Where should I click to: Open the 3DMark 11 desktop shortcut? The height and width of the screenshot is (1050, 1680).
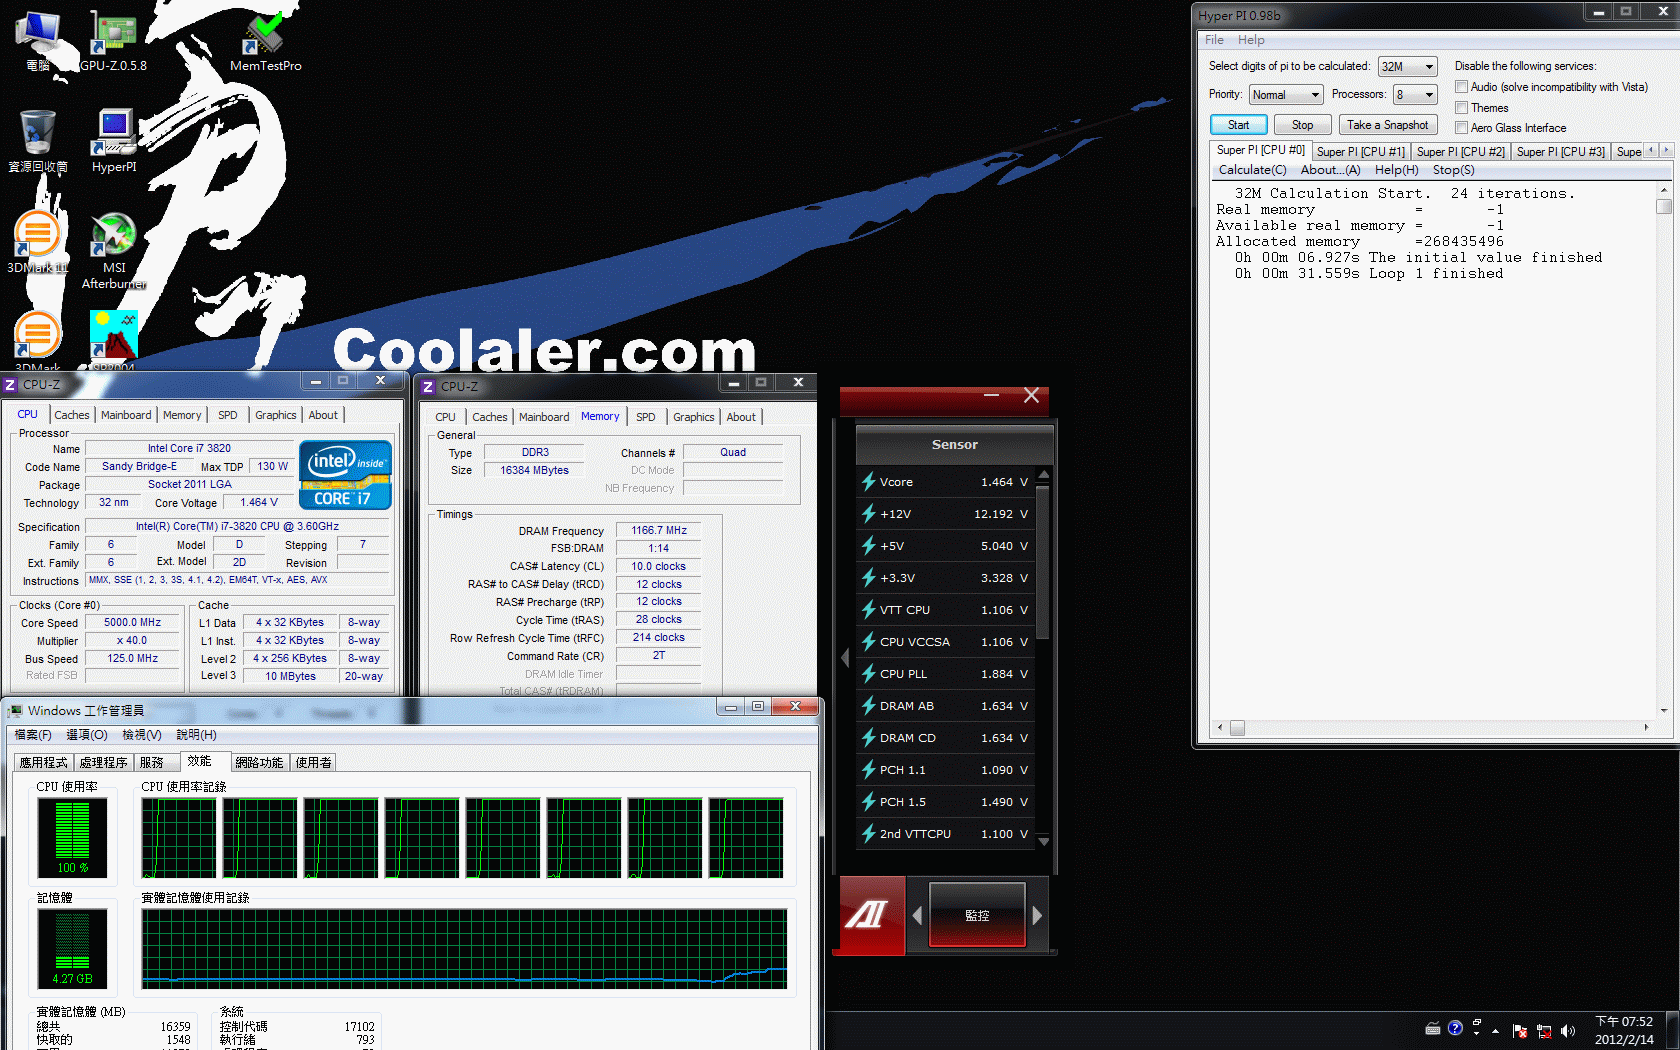coord(37,243)
